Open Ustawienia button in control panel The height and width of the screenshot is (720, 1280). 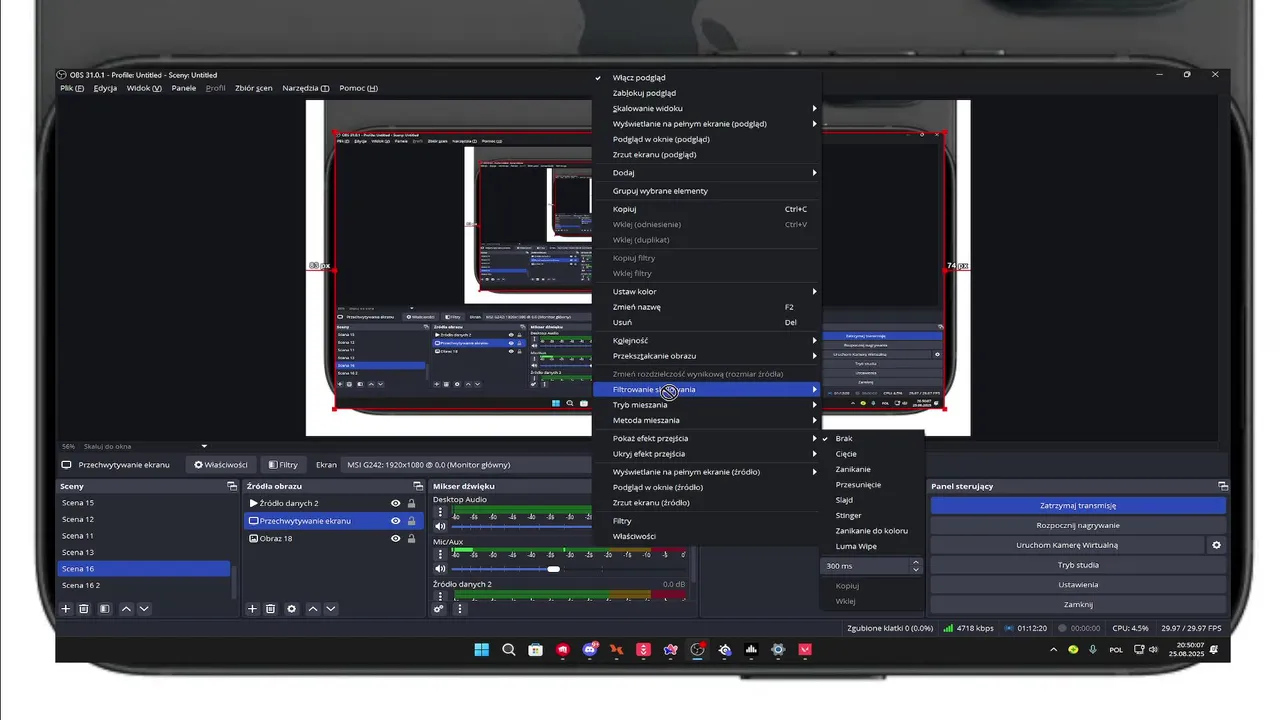point(1078,585)
